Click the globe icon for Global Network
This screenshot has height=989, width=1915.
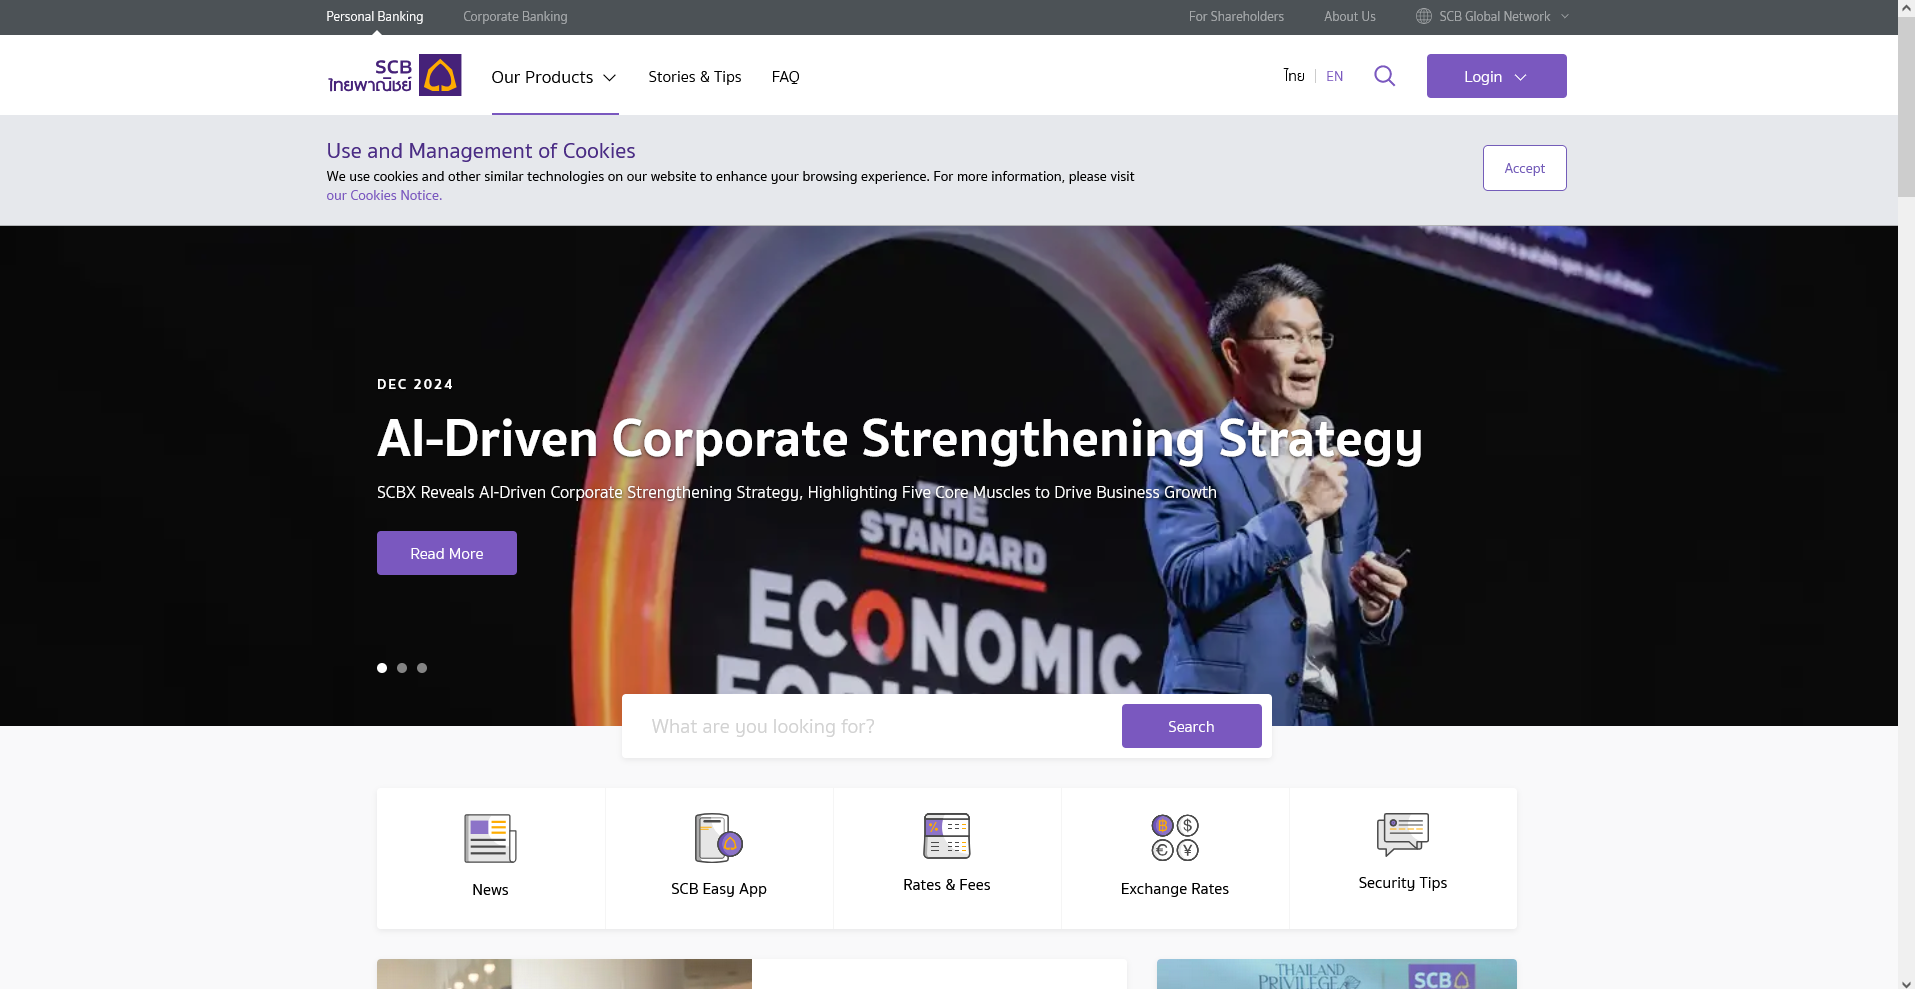pyautogui.click(x=1424, y=16)
